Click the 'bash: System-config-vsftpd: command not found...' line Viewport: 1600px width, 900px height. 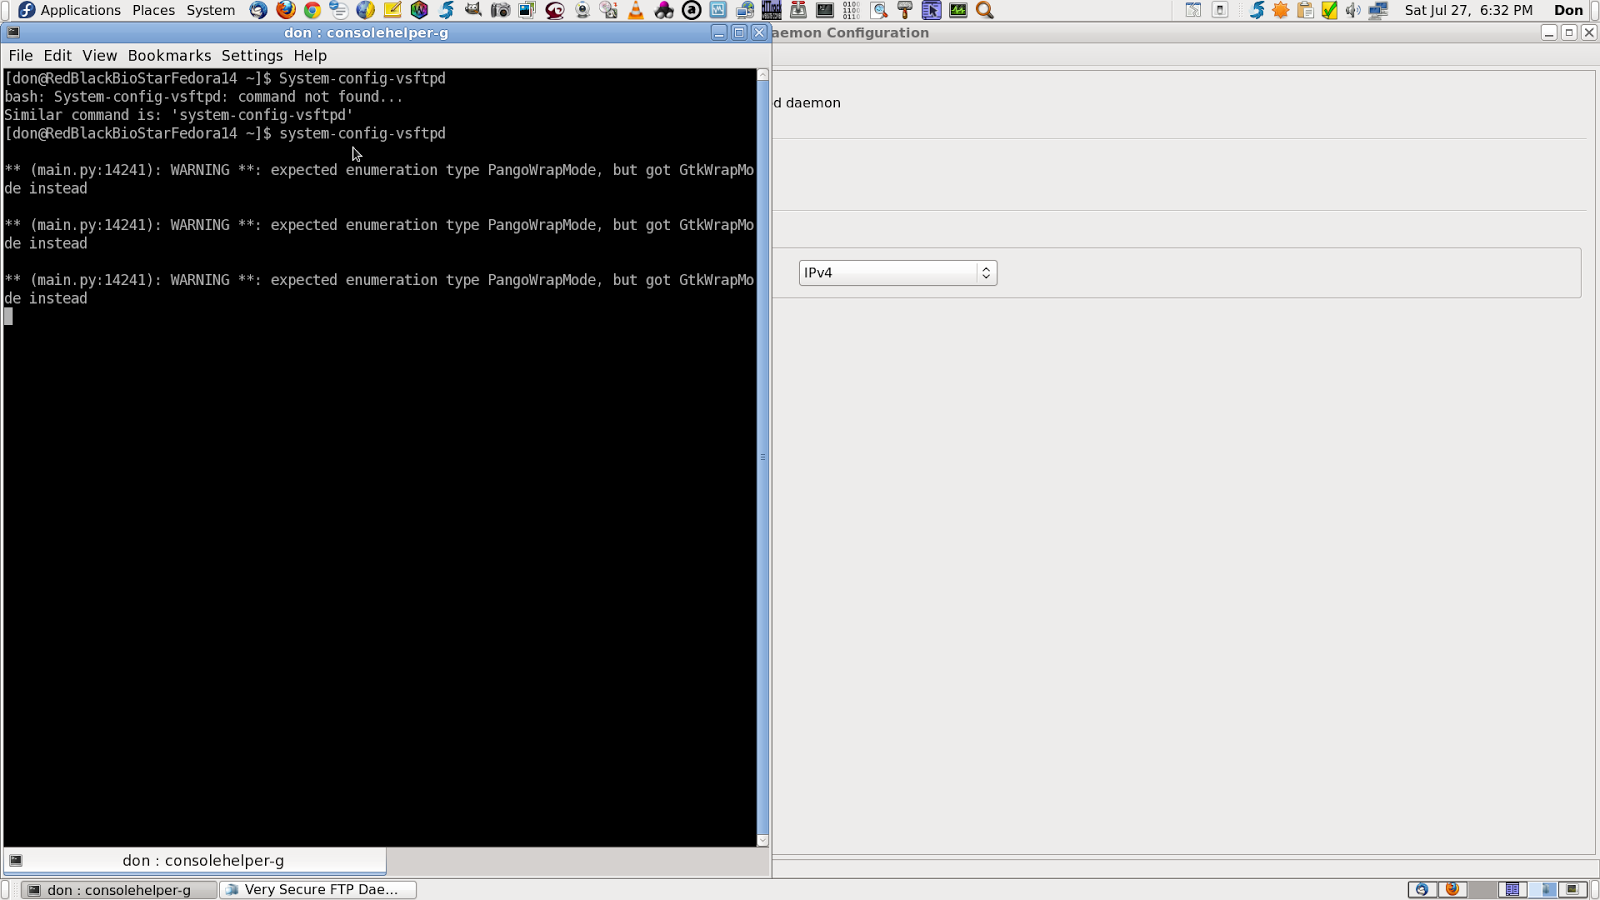click(203, 97)
